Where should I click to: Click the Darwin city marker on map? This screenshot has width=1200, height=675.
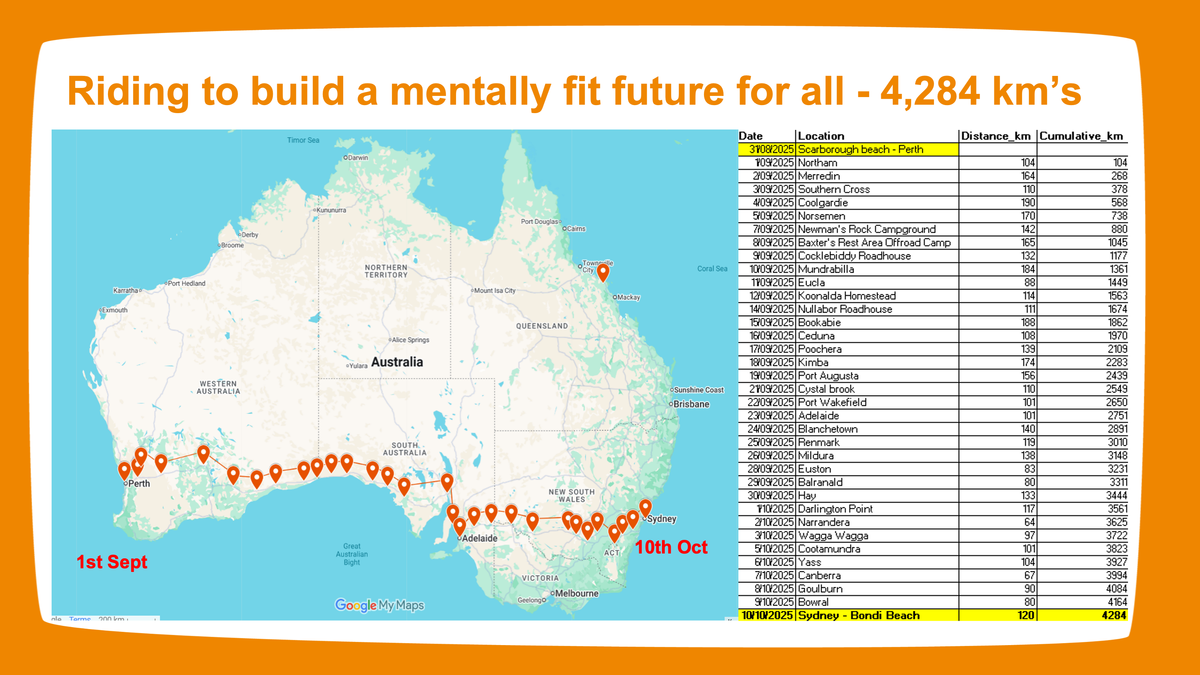pos(344,158)
